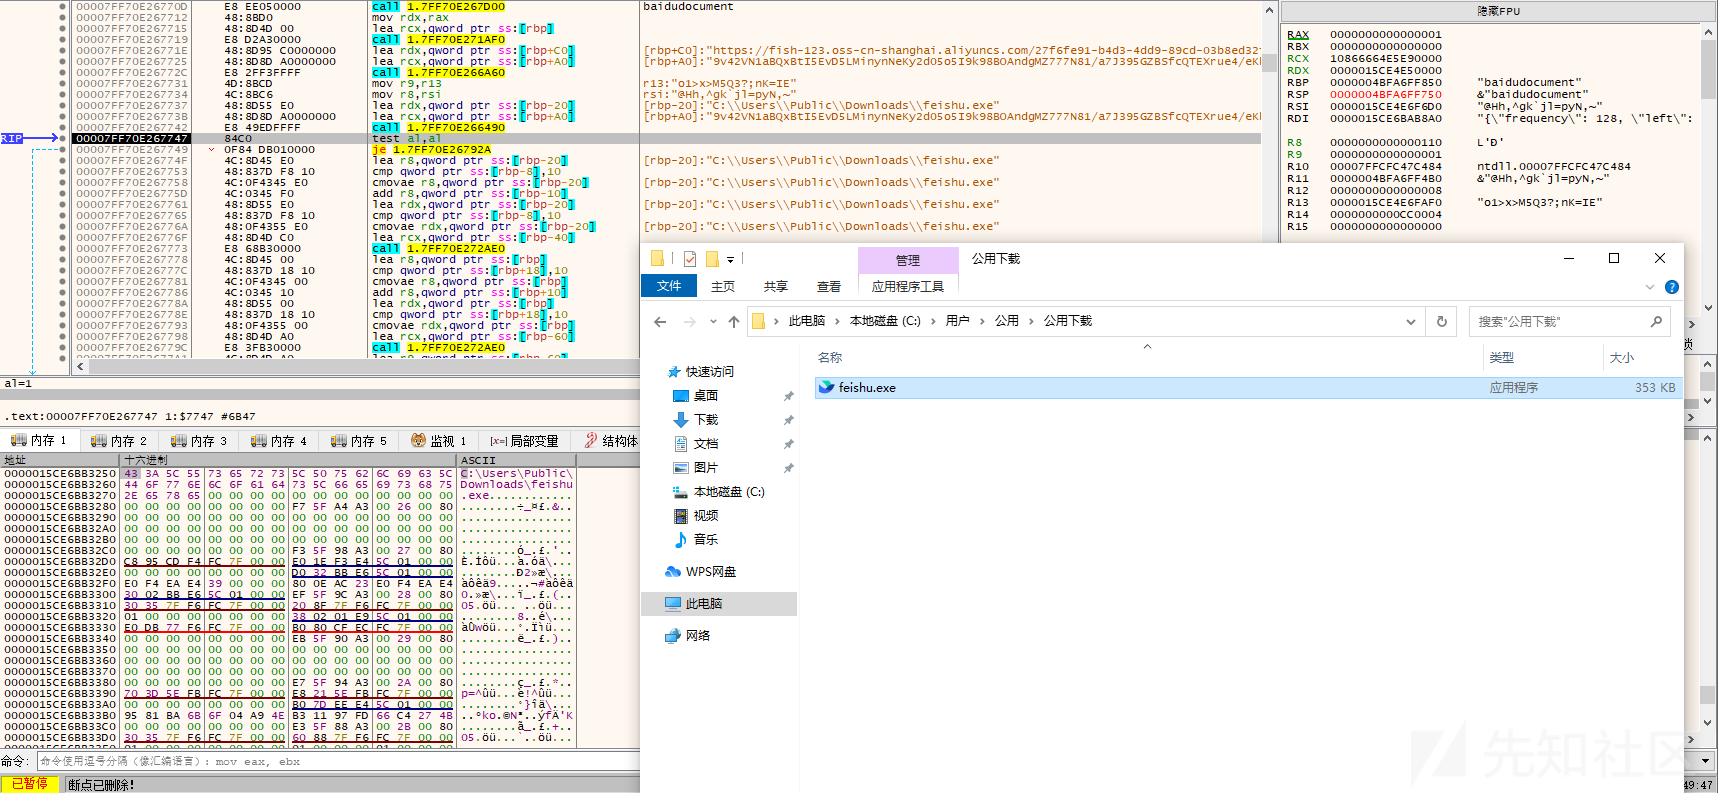Click the up one level arrow
Screen dimensions: 1718x793
[734, 321]
